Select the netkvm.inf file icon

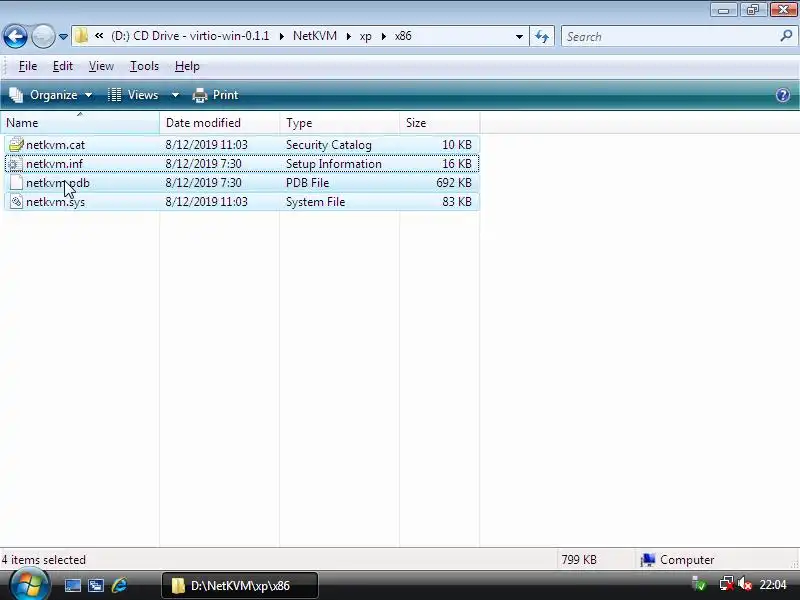(x=15, y=164)
